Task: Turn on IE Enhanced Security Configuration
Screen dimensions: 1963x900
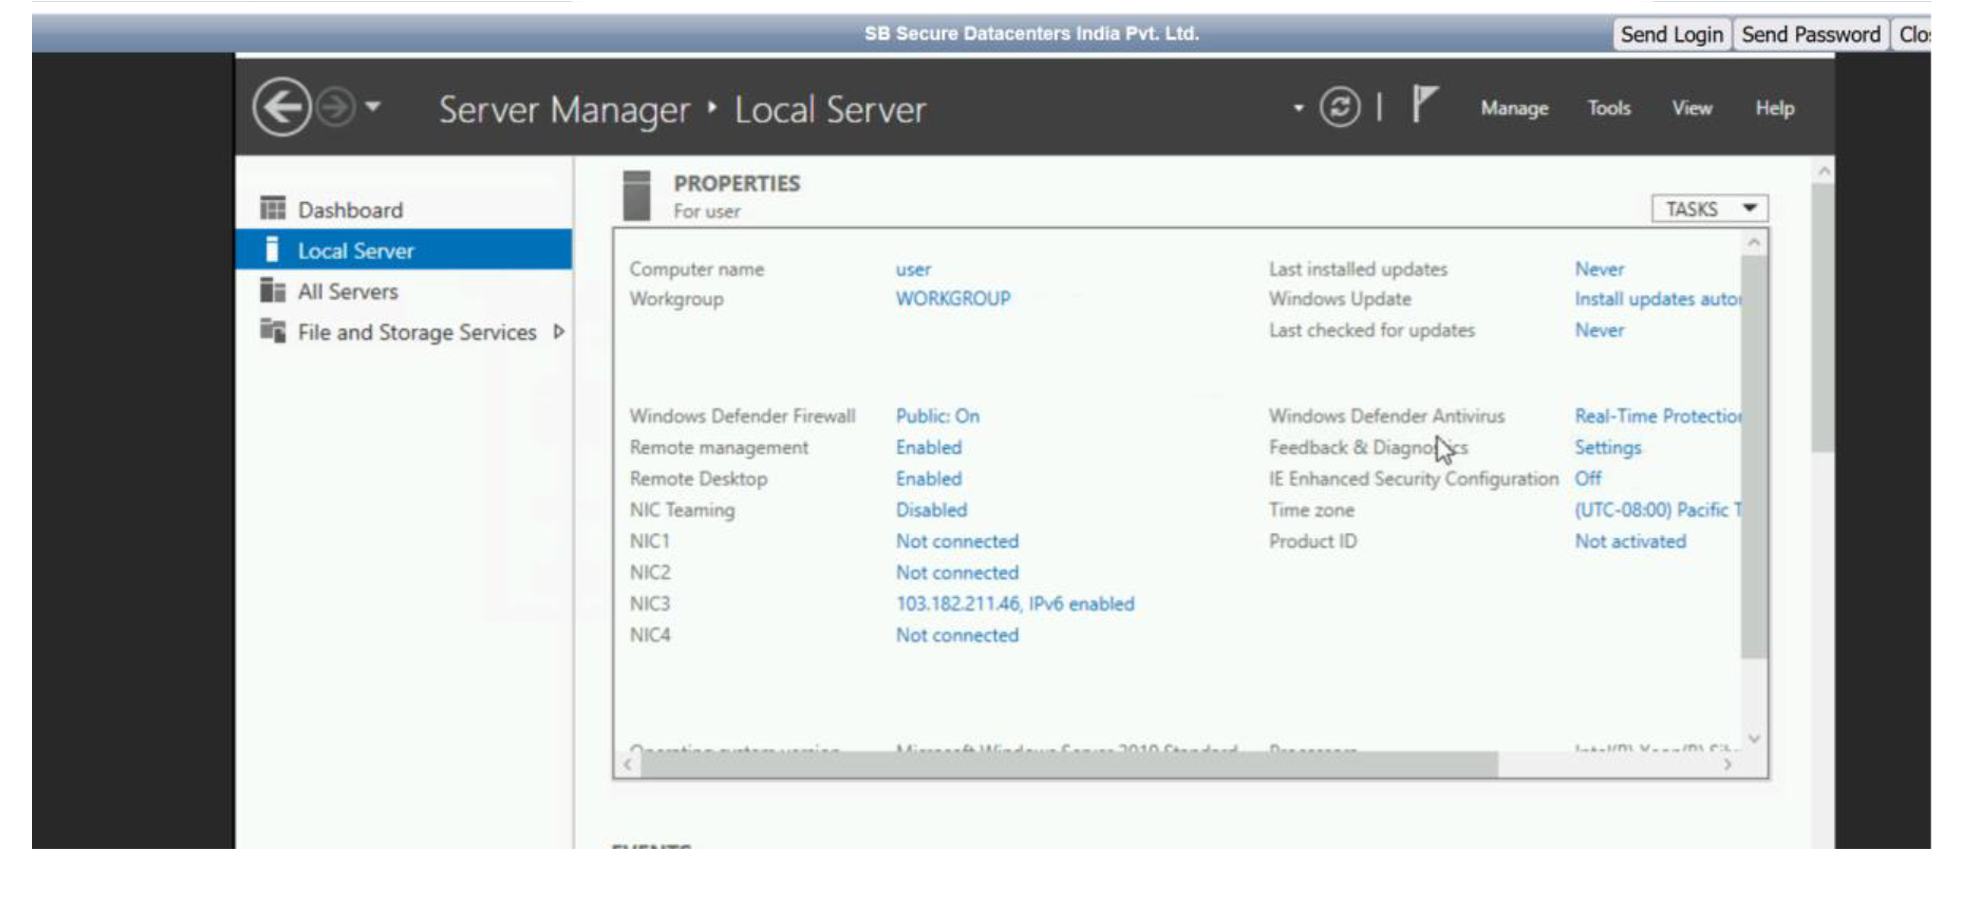Action: point(1590,478)
